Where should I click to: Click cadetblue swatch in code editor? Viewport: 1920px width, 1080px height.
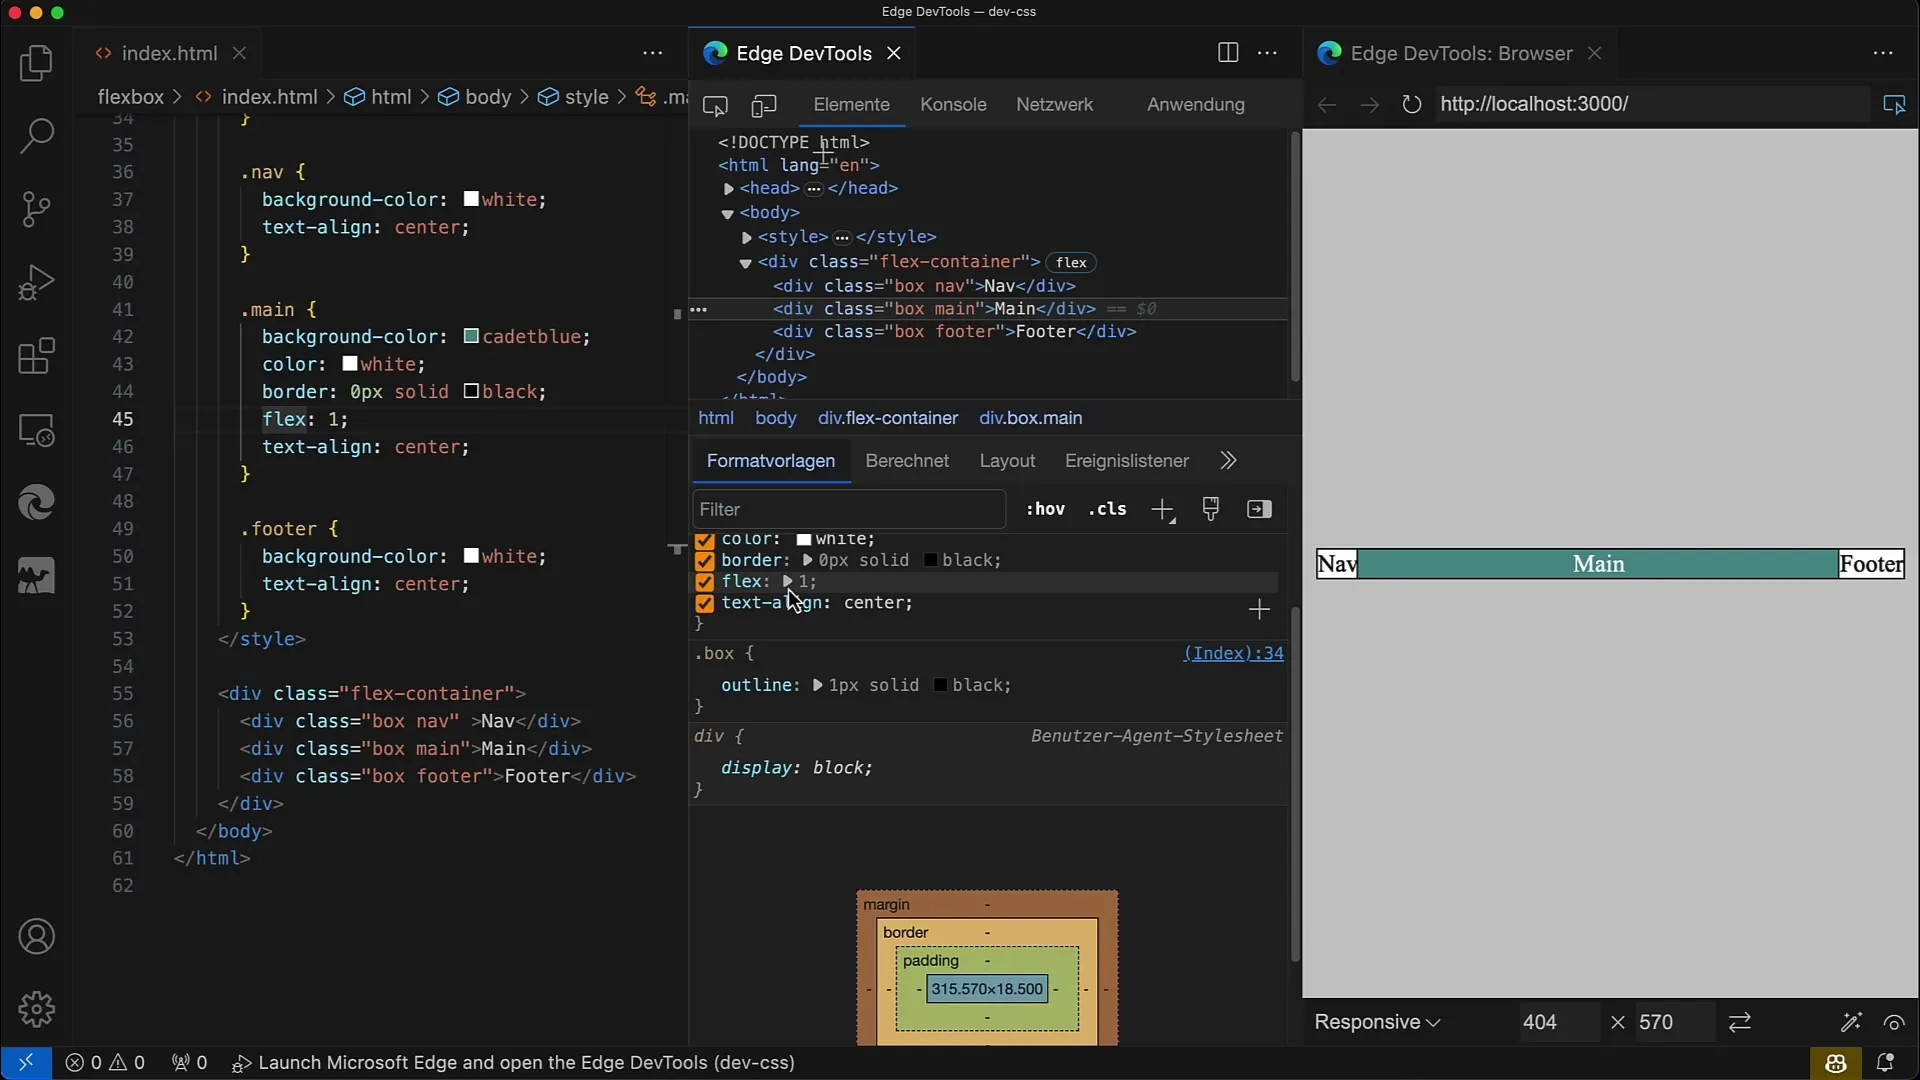pyautogui.click(x=471, y=336)
